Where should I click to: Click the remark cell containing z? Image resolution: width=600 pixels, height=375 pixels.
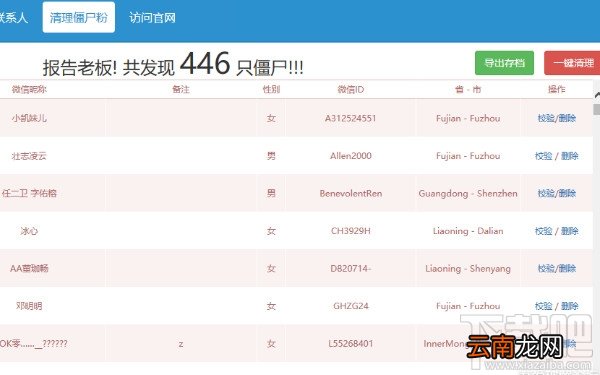pyautogui.click(x=181, y=344)
